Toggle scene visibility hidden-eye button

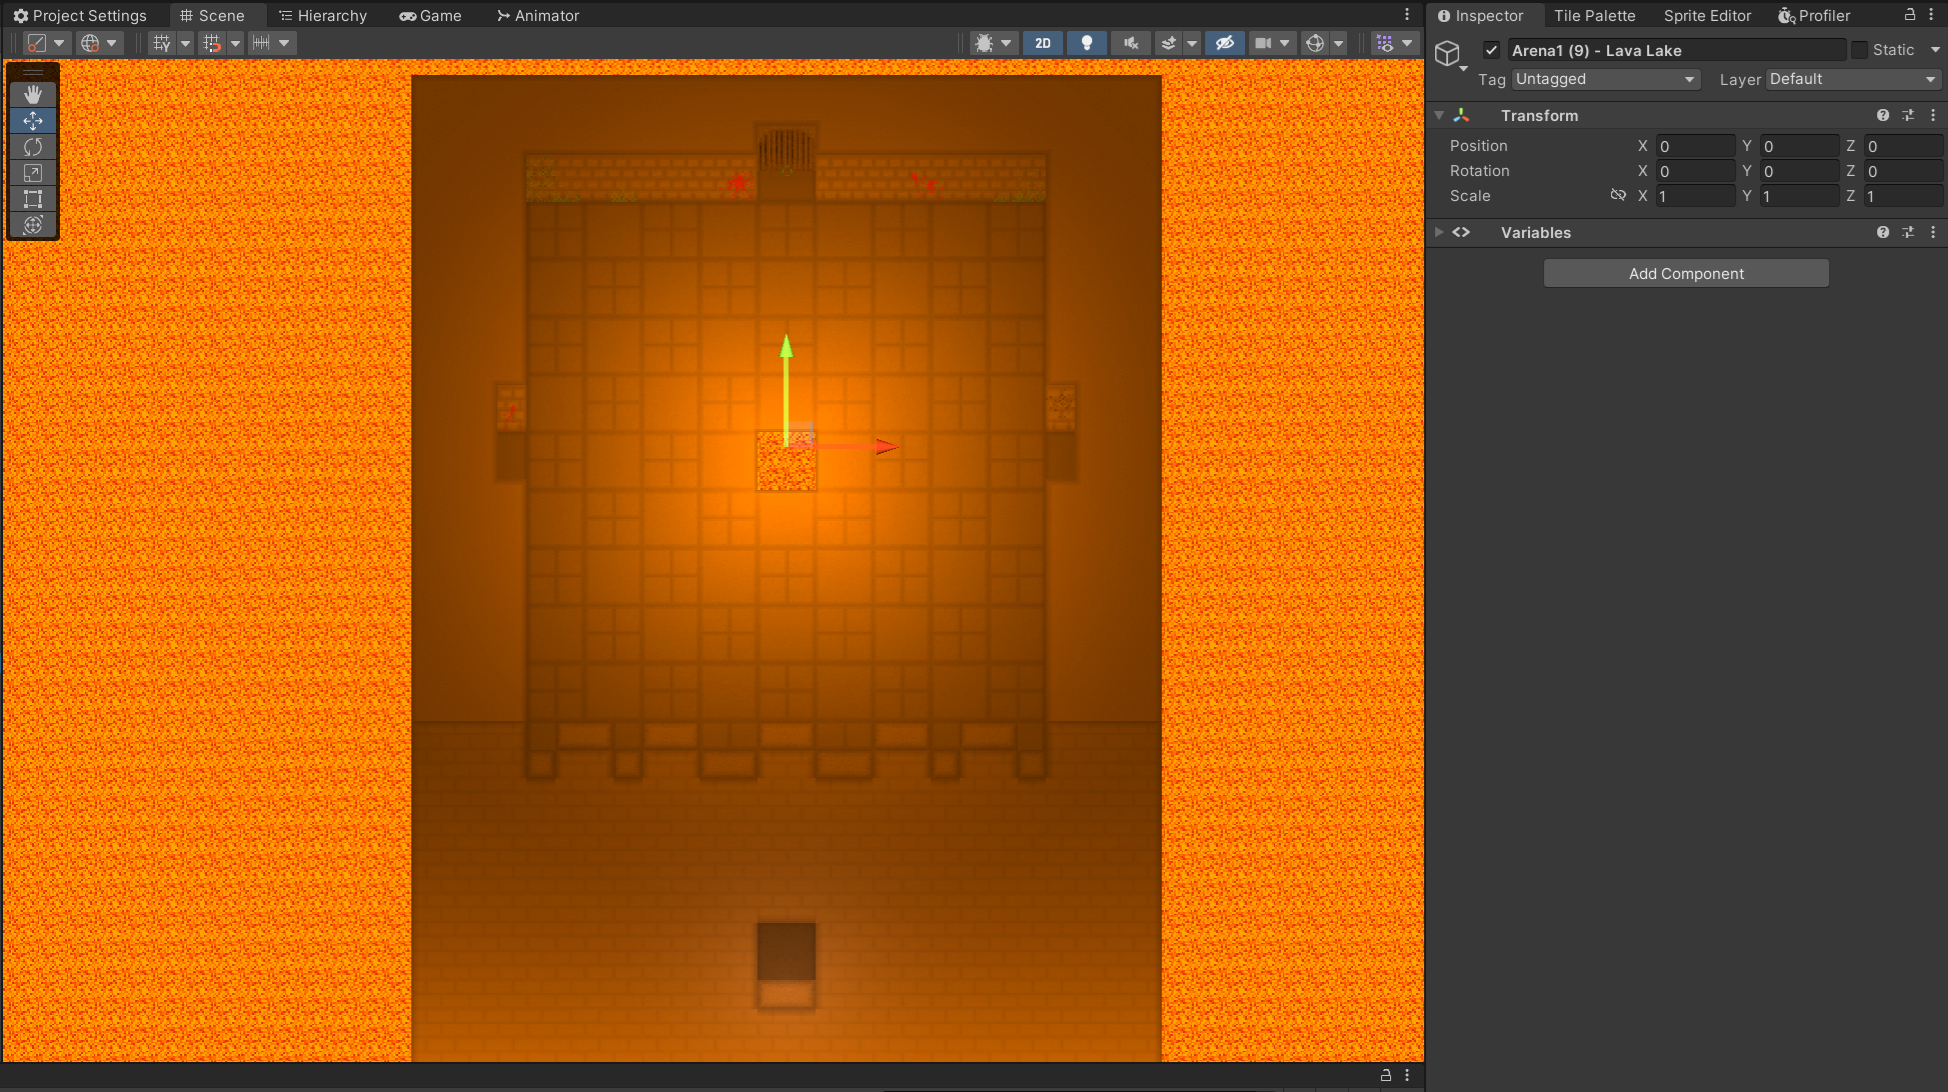click(1224, 43)
